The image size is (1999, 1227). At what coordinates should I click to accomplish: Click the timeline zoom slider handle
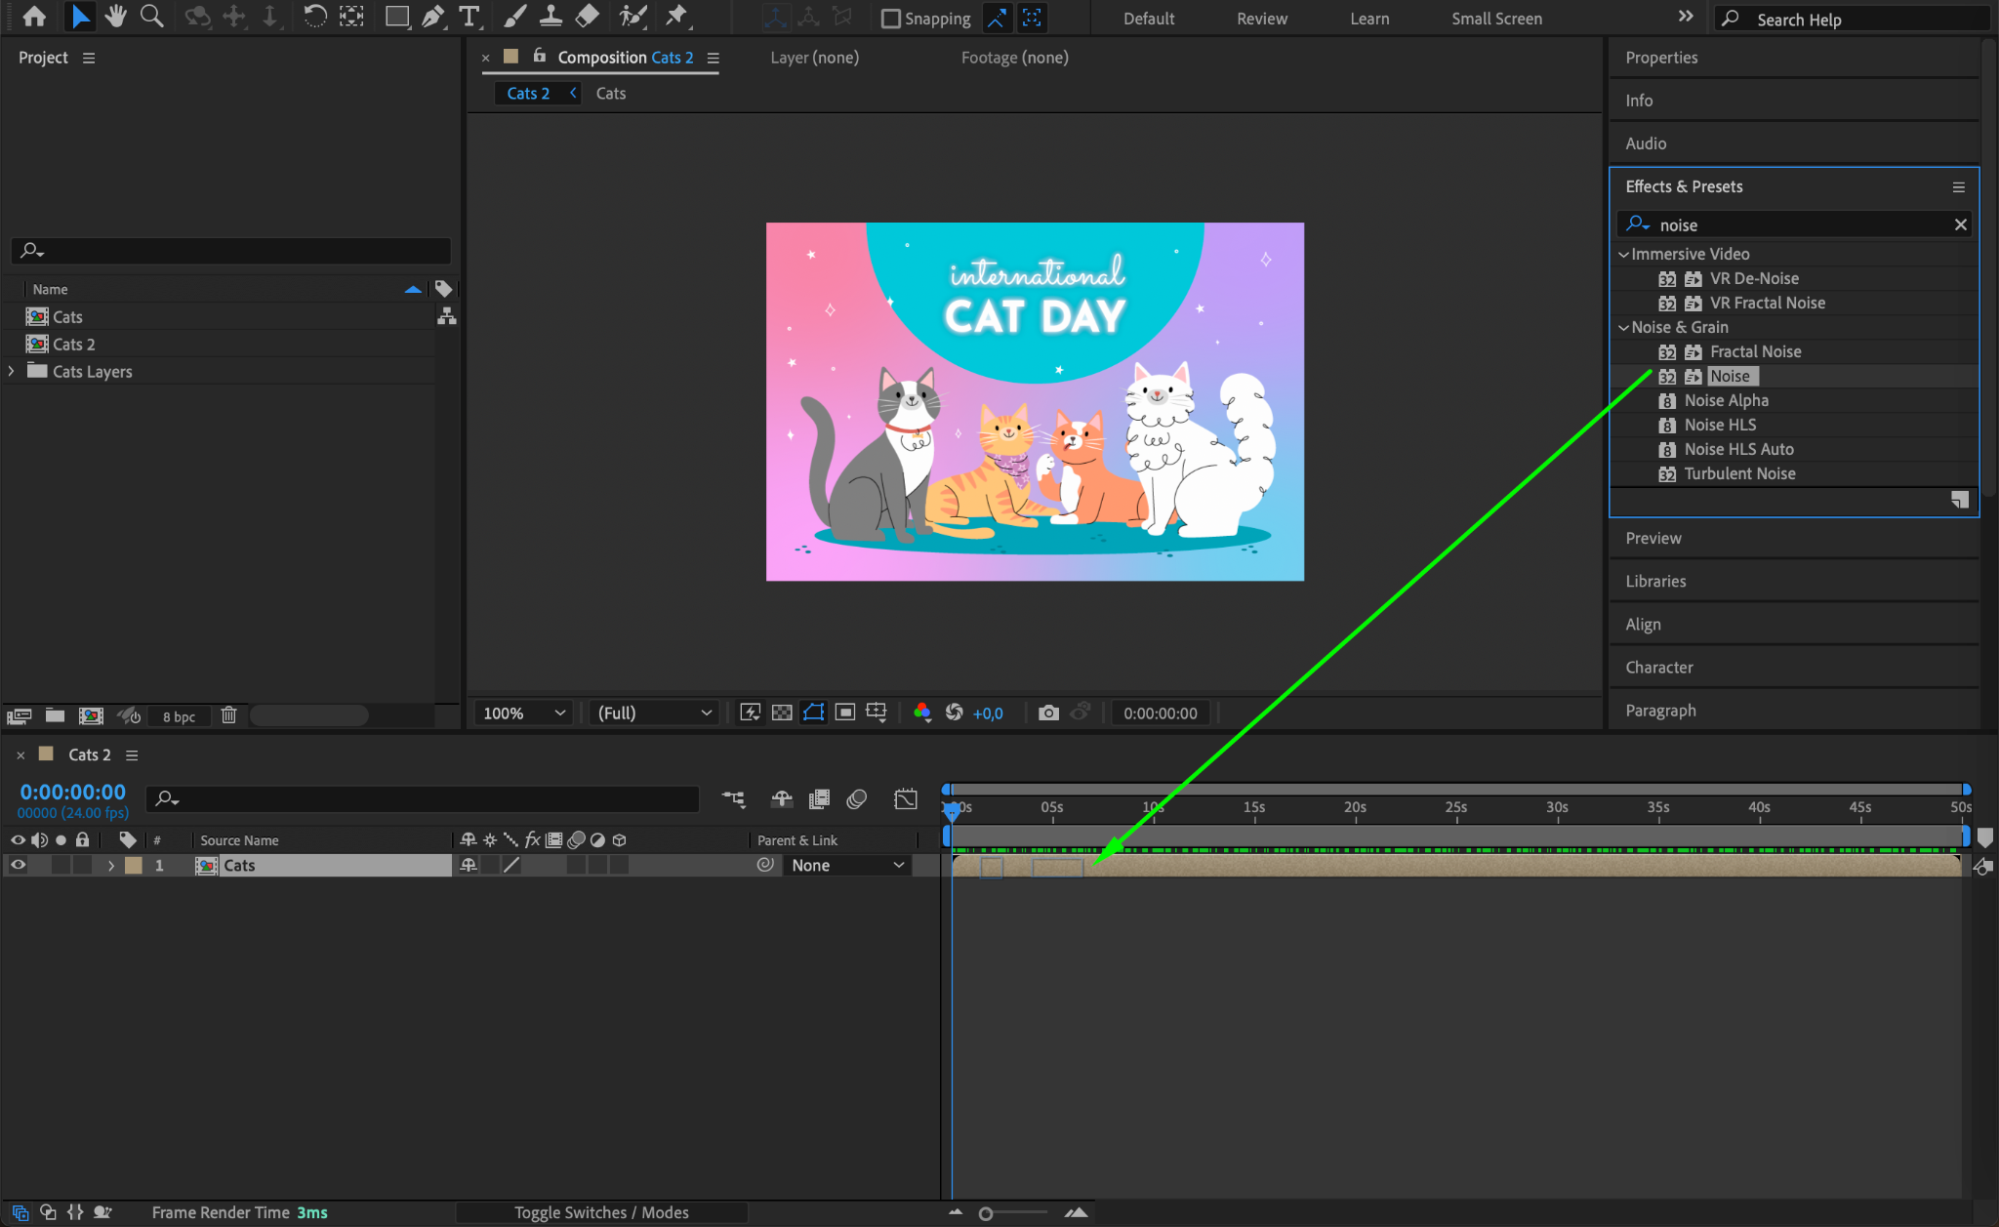tap(986, 1213)
